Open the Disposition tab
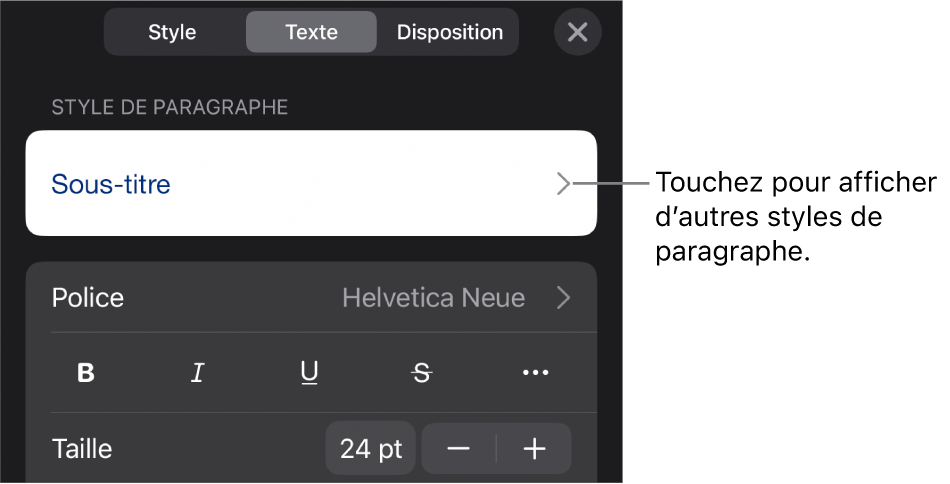Screen dimensions: 950x484 coord(449,32)
